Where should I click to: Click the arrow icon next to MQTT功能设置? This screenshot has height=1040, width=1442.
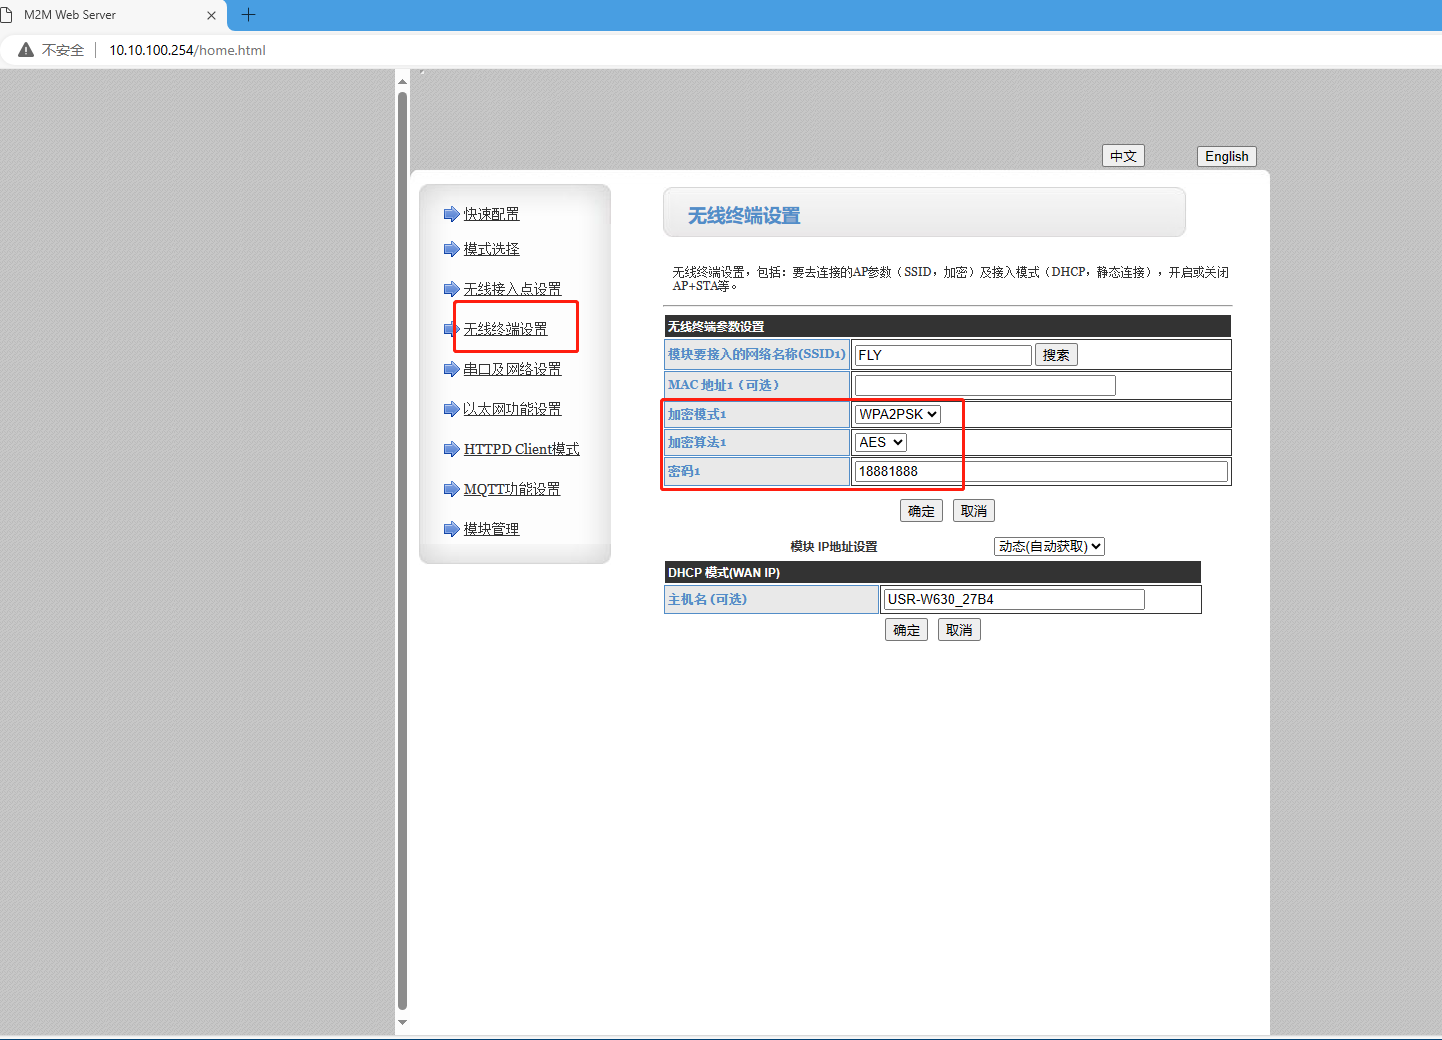click(x=451, y=489)
